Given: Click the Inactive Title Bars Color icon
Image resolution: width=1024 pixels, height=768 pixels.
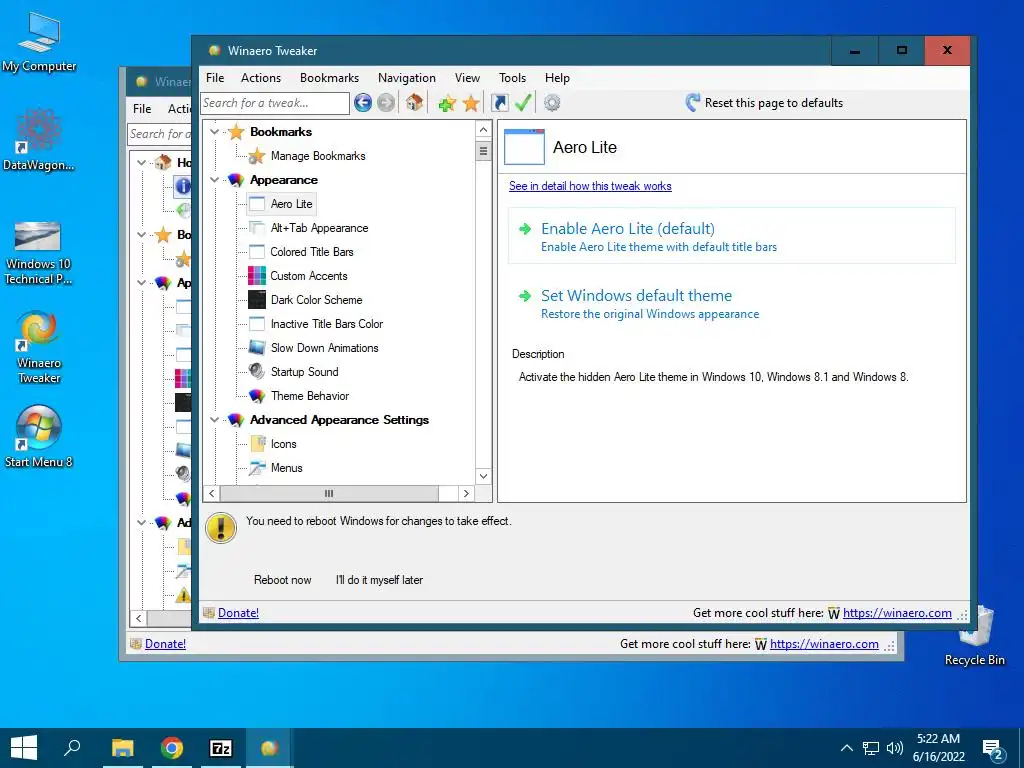Looking at the screenshot, I should (257, 324).
